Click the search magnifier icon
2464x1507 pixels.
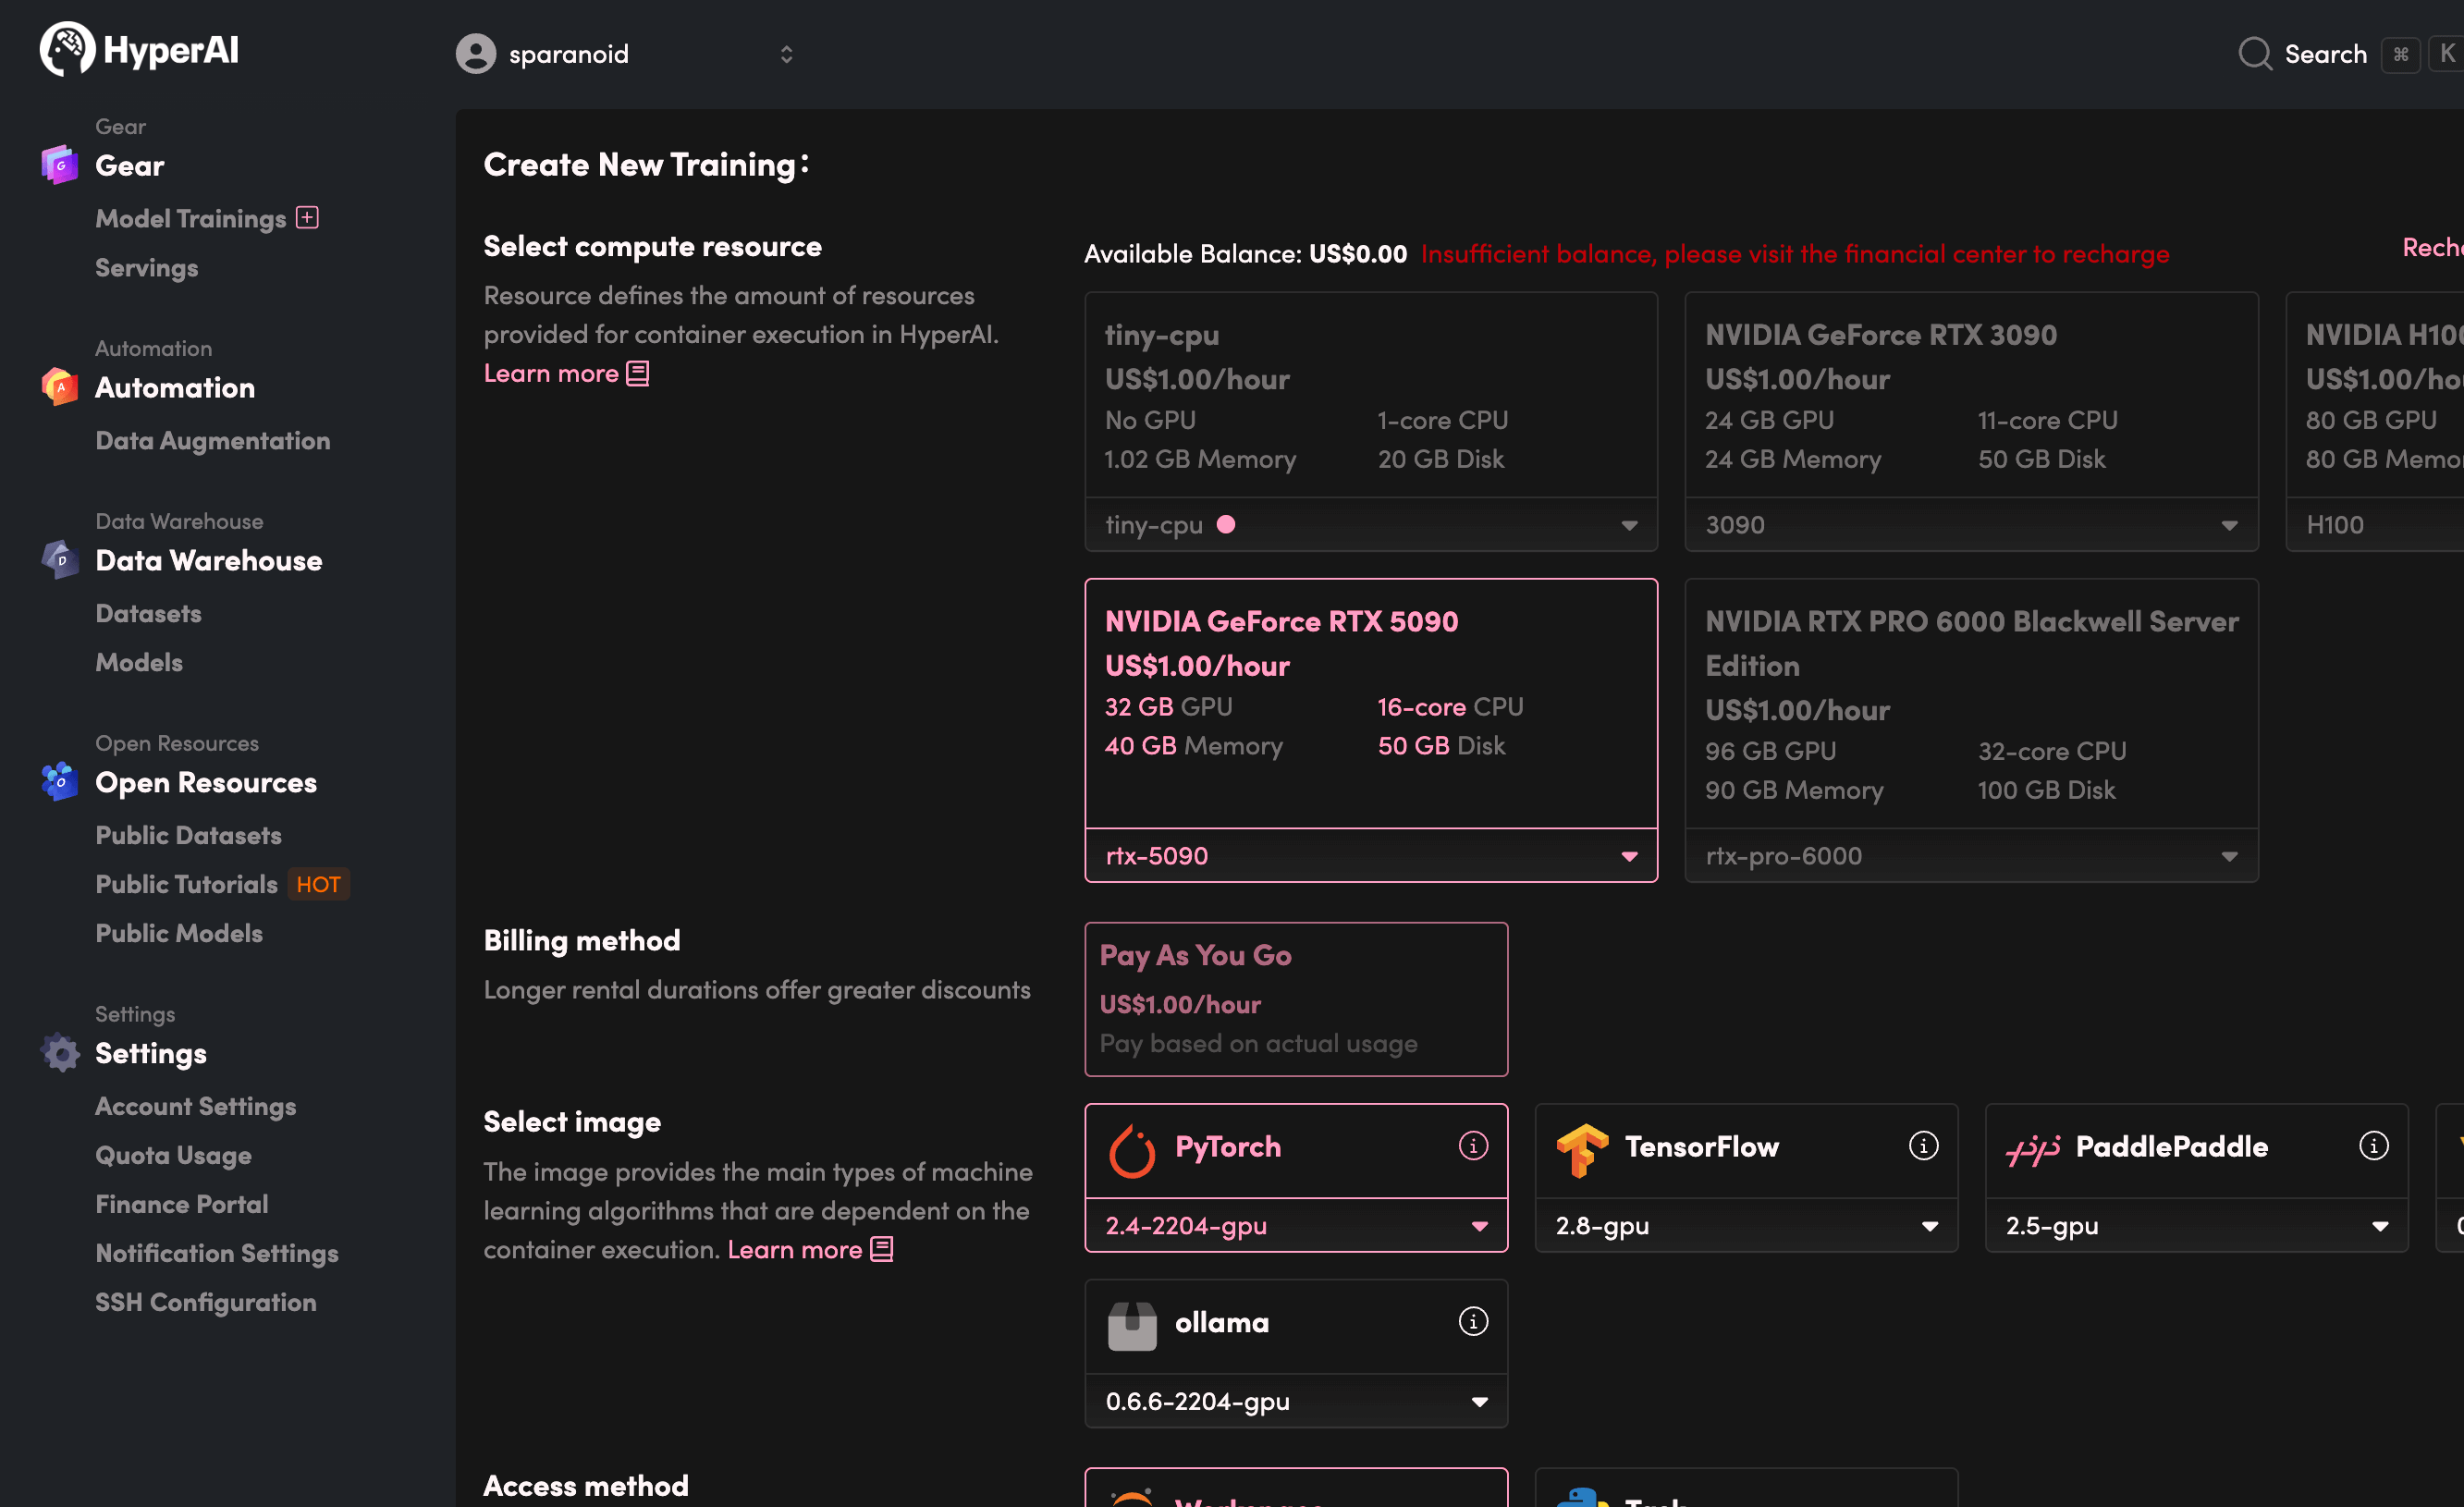click(x=2254, y=53)
